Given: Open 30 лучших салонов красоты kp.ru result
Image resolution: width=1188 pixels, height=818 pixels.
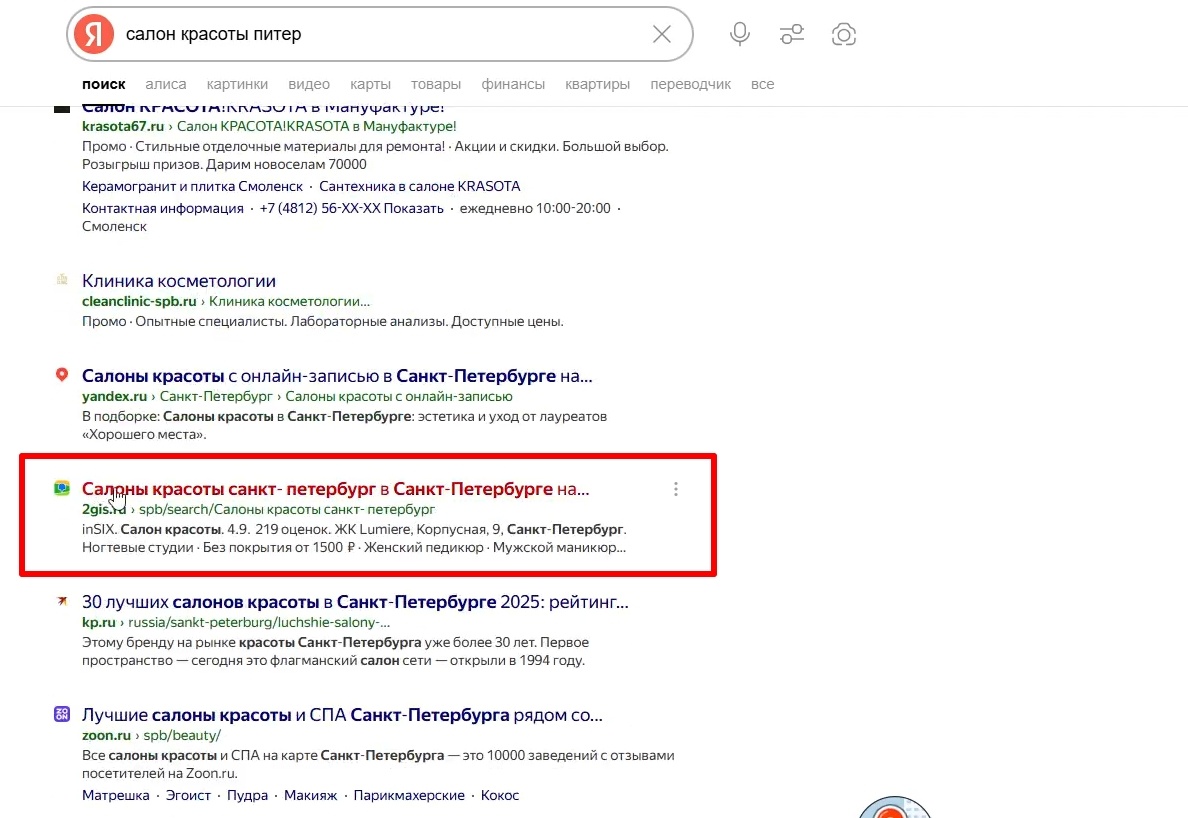Looking at the screenshot, I should point(355,602).
